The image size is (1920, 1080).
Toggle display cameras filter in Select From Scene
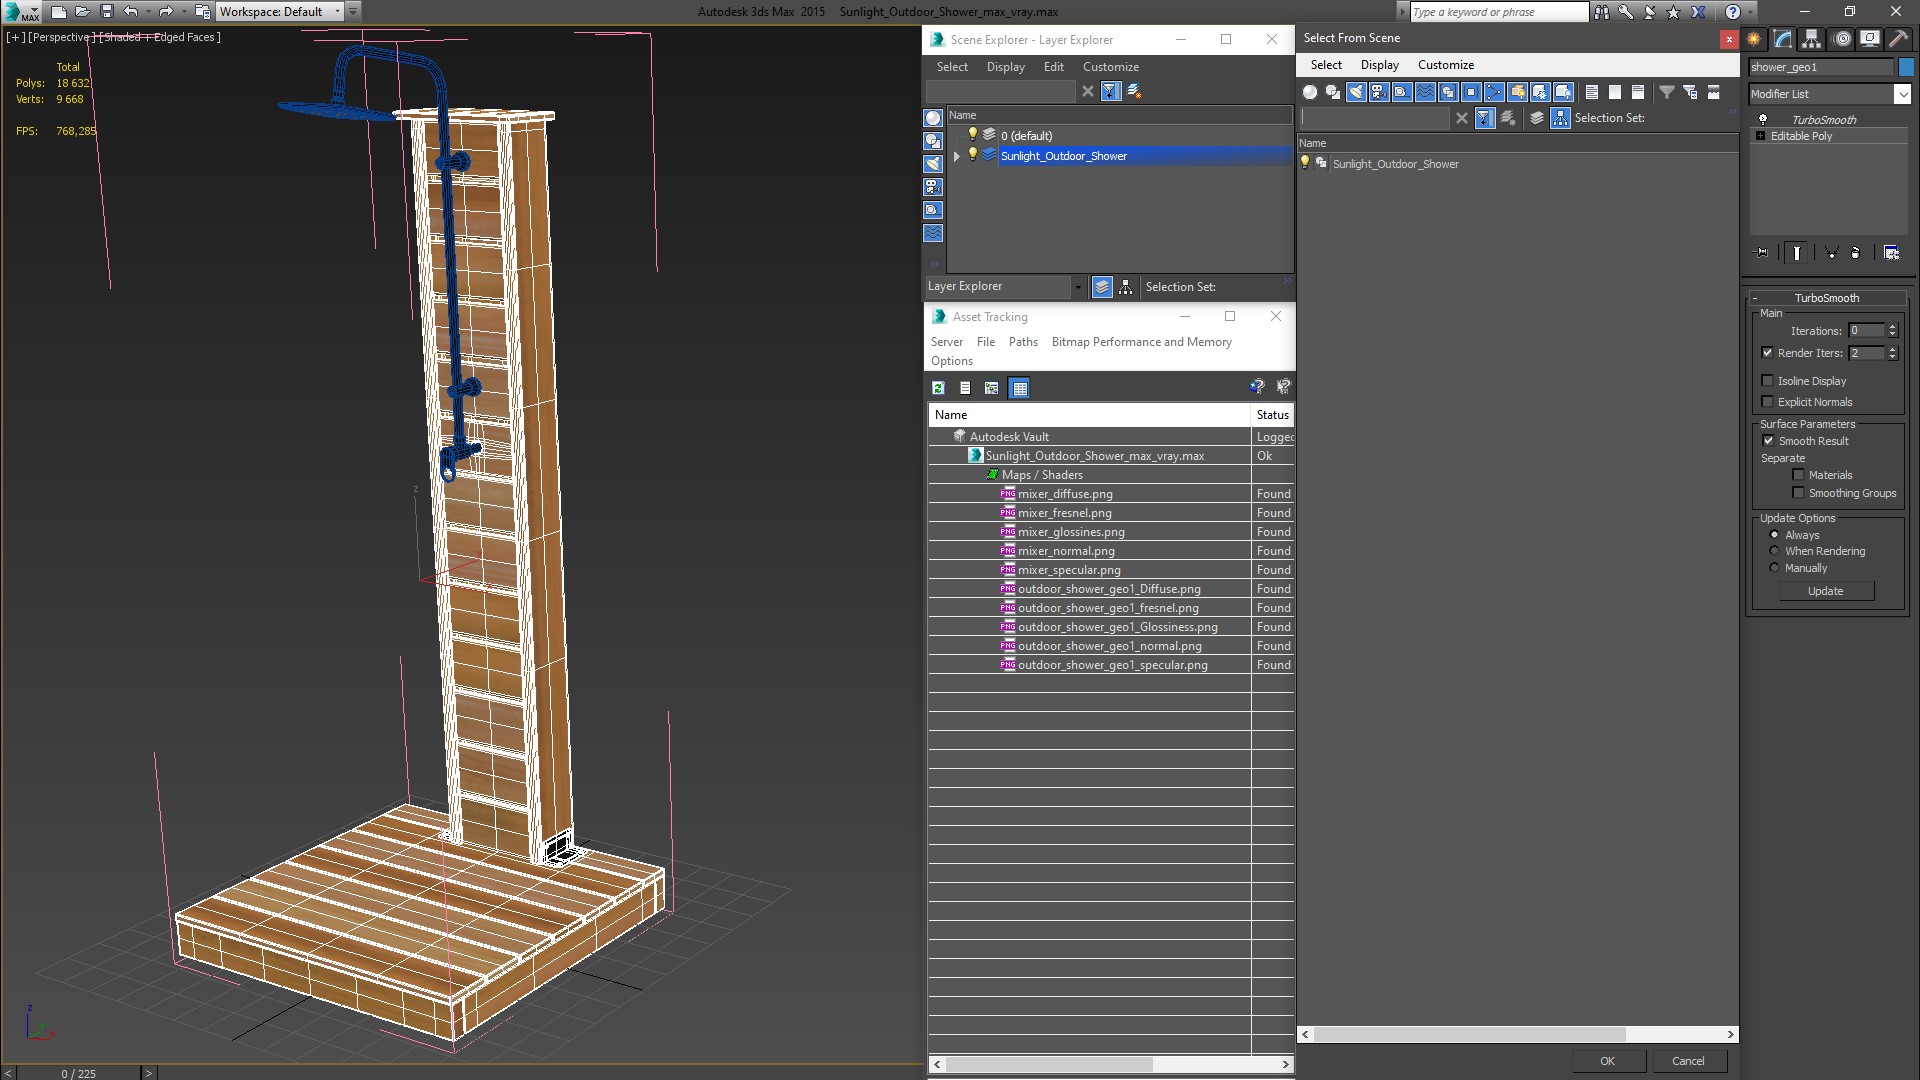pyautogui.click(x=1379, y=92)
